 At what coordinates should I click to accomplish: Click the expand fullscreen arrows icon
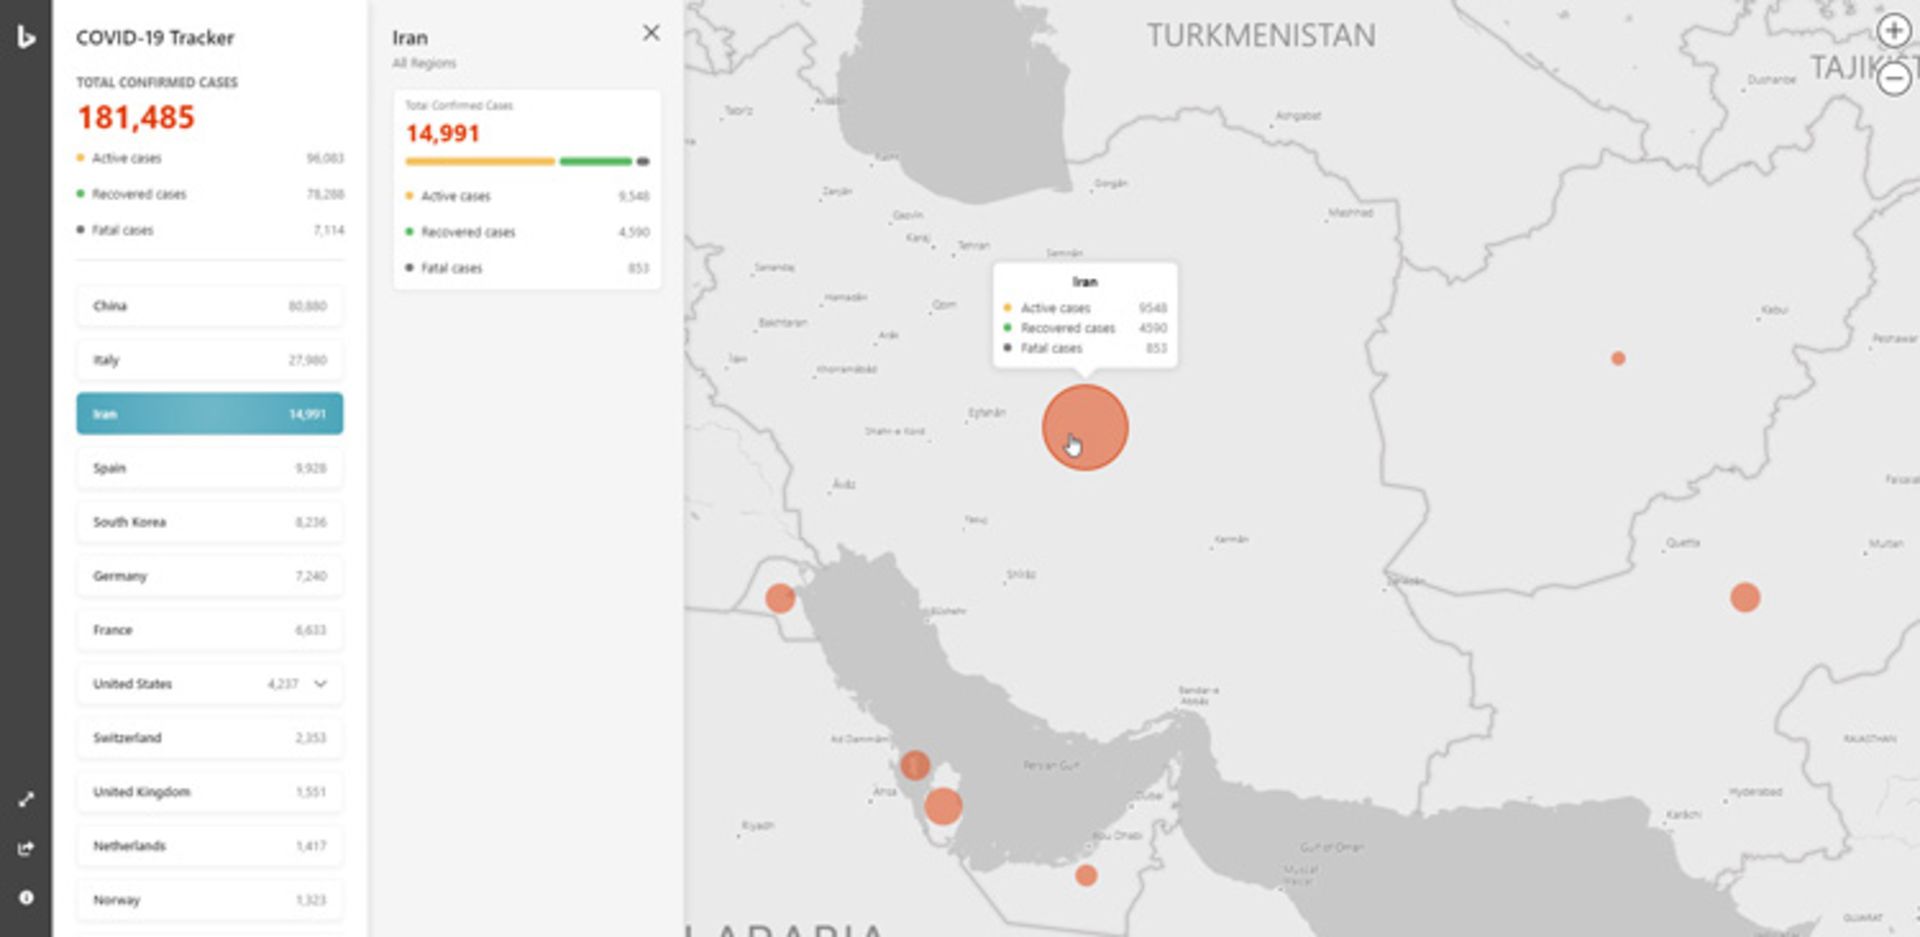click(x=26, y=799)
